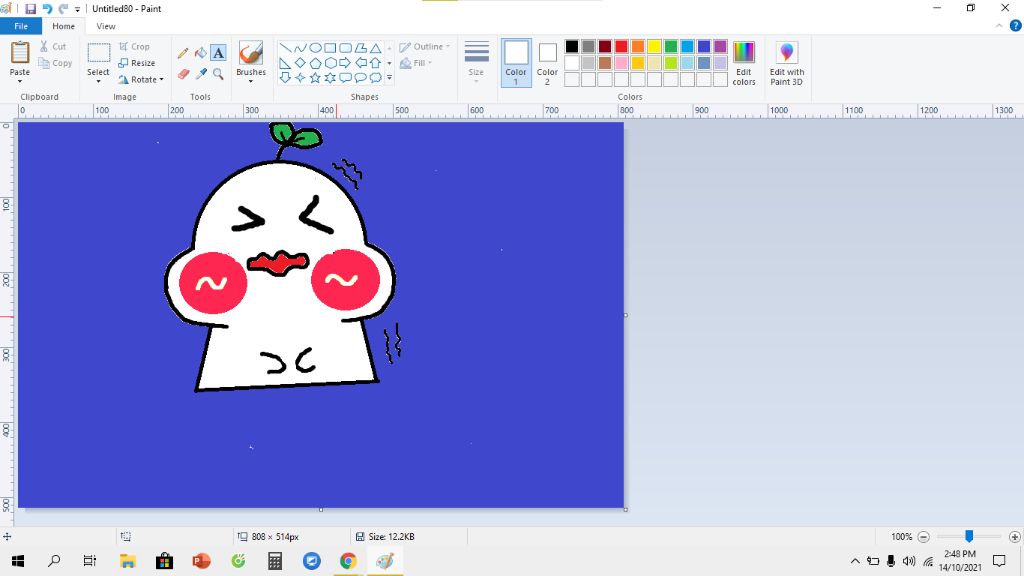Screen dimensions: 1024x576
Task: Pick the pink rose color swatch
Action: (x=621, y=63)
